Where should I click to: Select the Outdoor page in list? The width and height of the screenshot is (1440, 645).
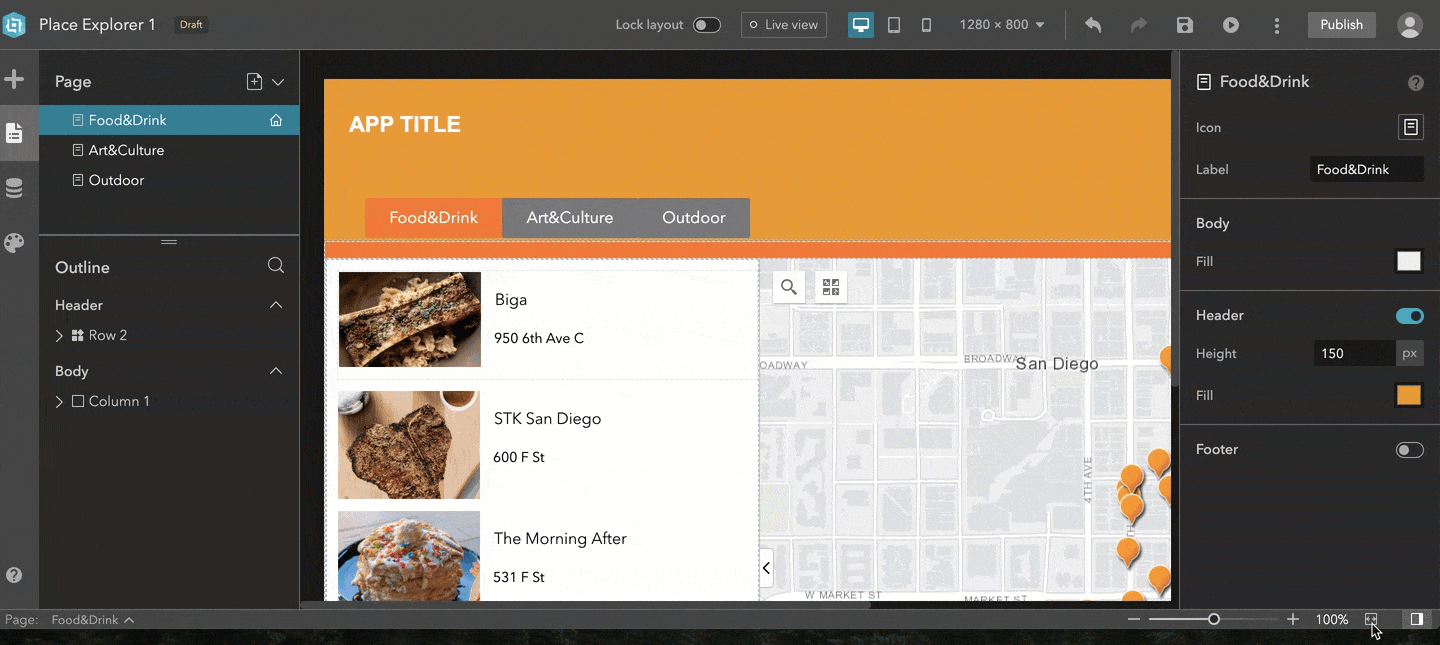pyautogui.click(x=169, y=180)
